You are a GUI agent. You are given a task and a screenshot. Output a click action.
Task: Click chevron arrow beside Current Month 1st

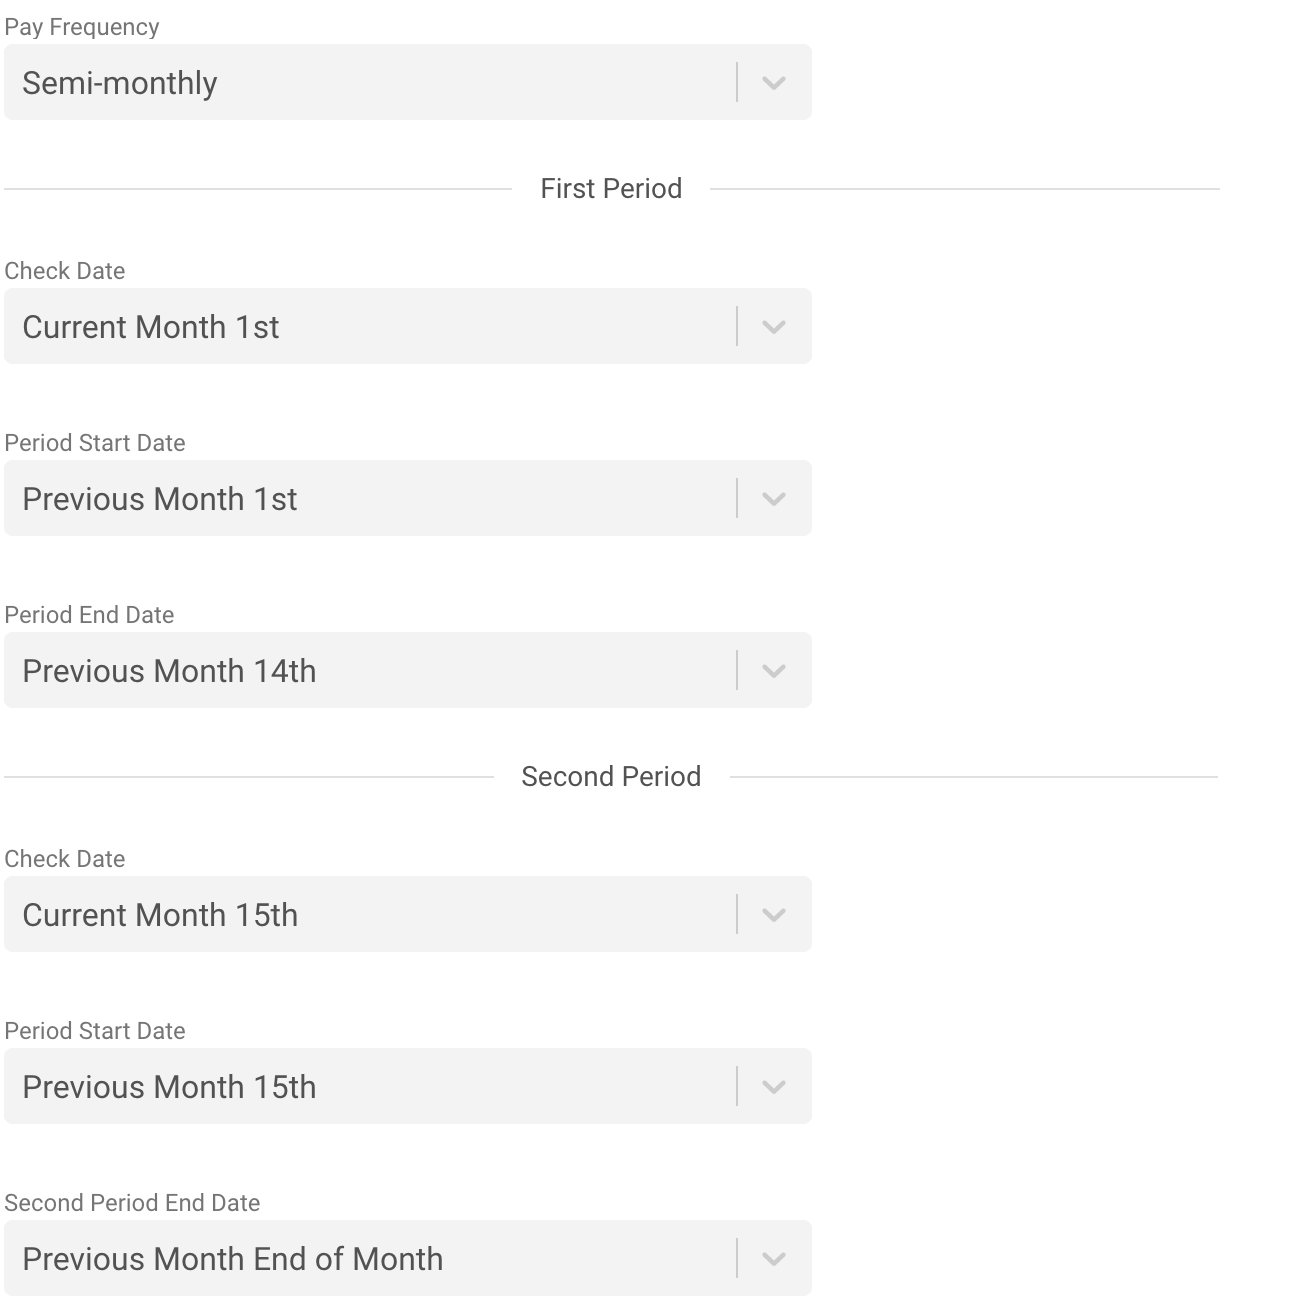tap(773, 327)
